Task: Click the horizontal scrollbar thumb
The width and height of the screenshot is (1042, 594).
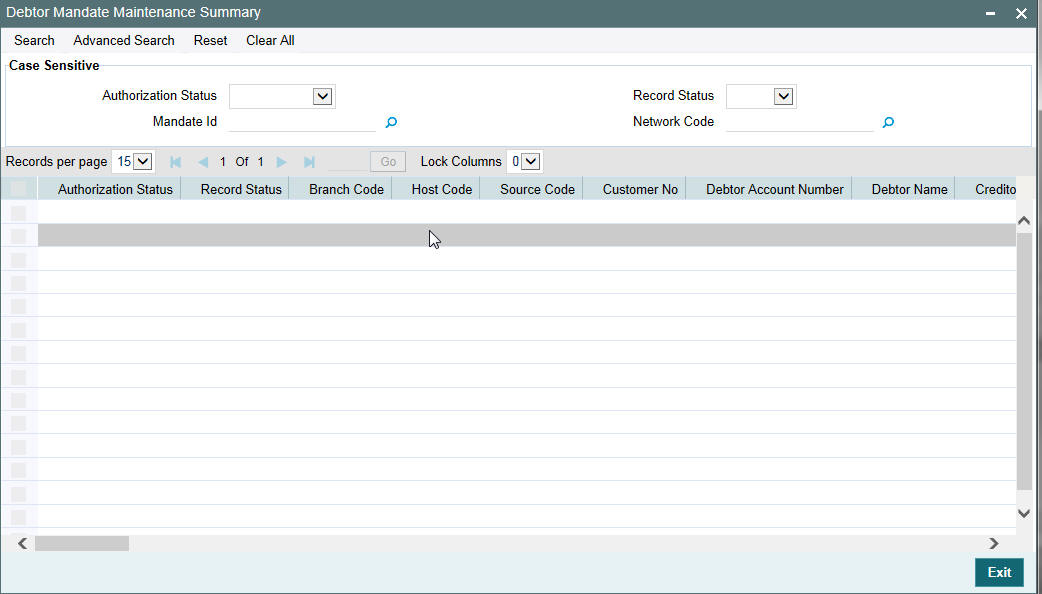Action: 82,544
